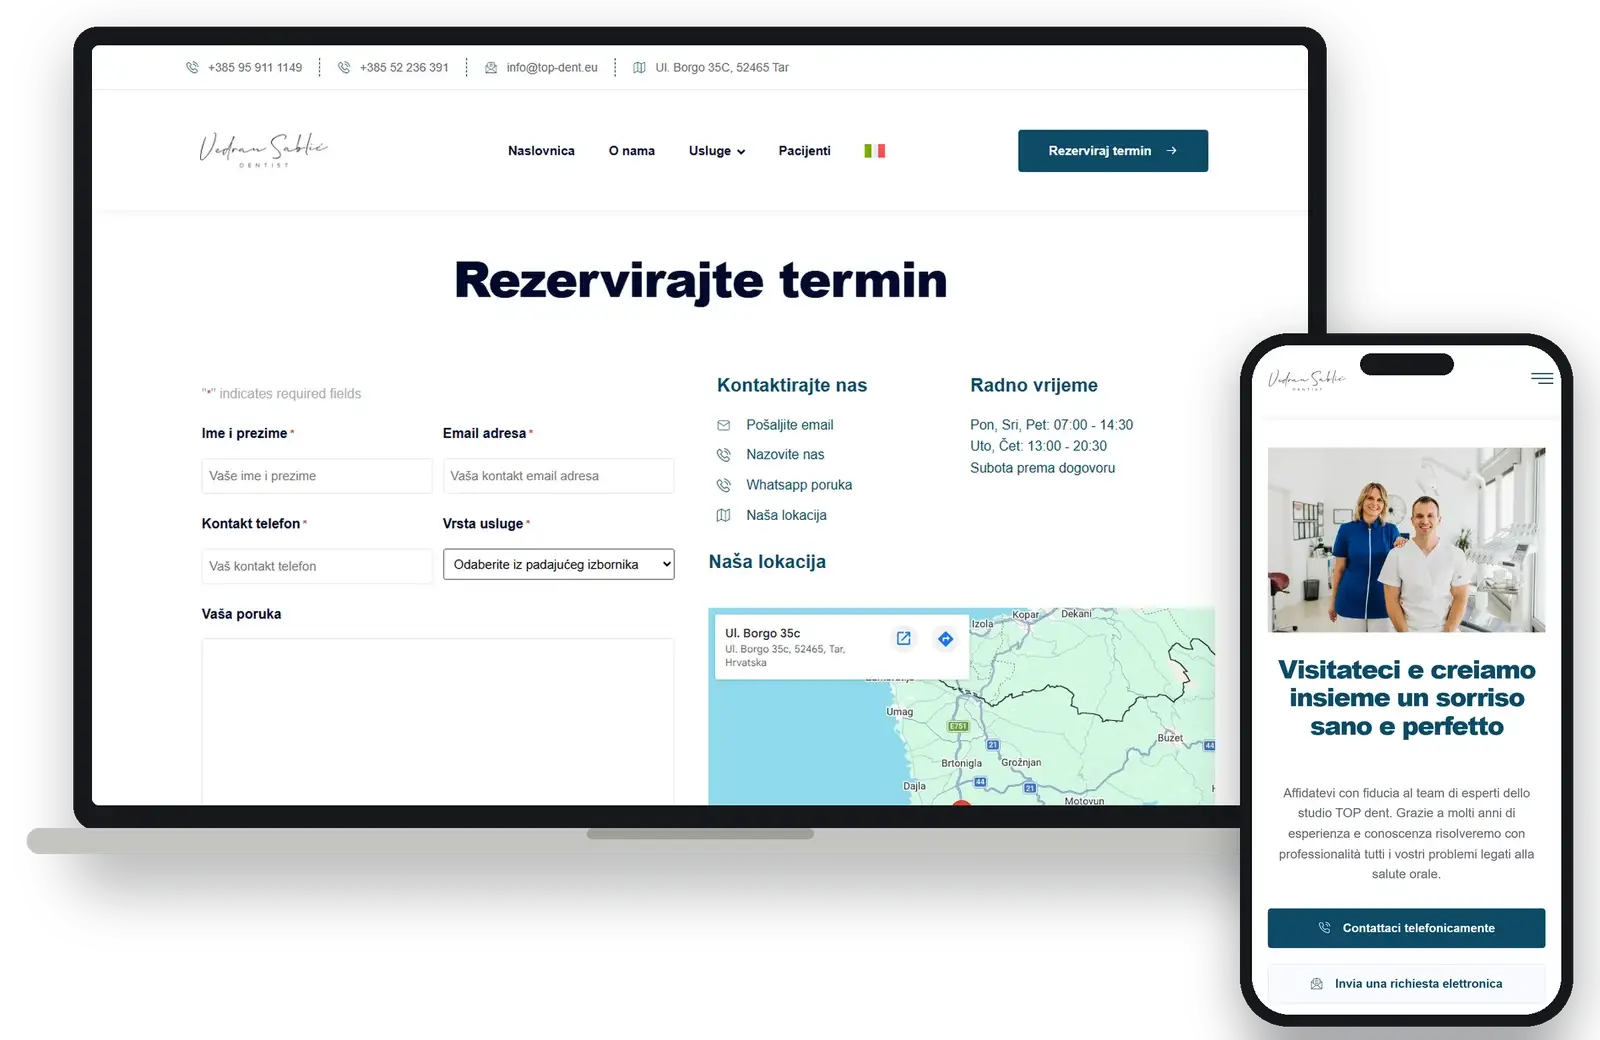Click the phone icon next to Whatsapp poruka
The image size is (1600, 1040).
[x=724, y=485]
